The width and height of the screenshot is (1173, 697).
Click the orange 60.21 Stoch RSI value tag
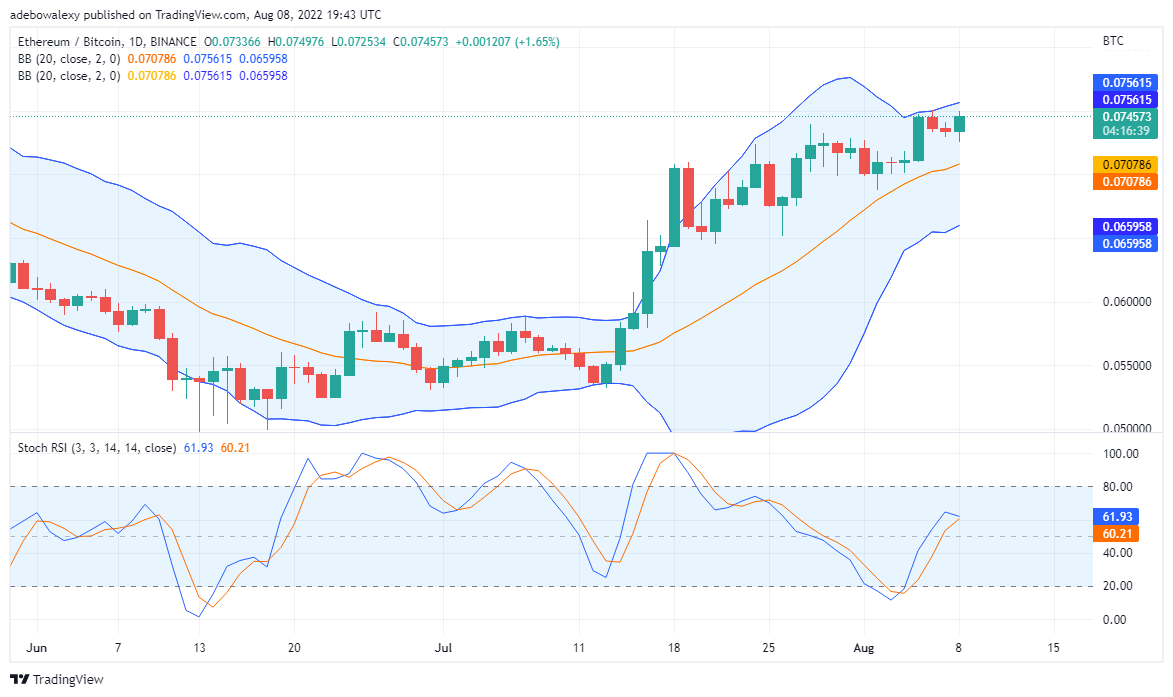pyautogui.click(x=1116, y=534)
